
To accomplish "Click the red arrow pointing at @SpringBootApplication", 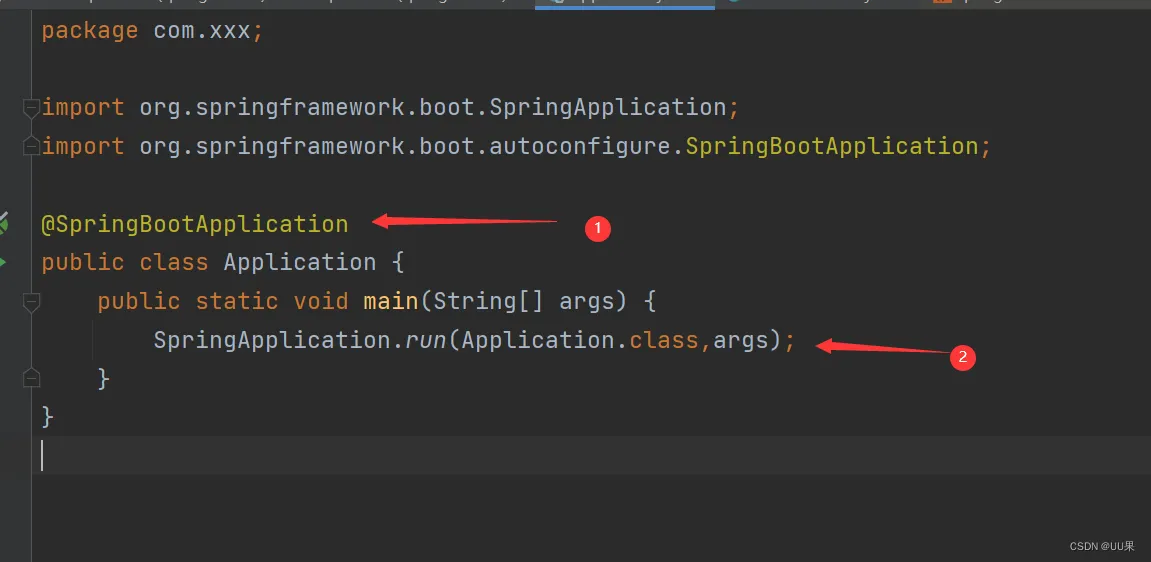I will (x=464, y=221).
